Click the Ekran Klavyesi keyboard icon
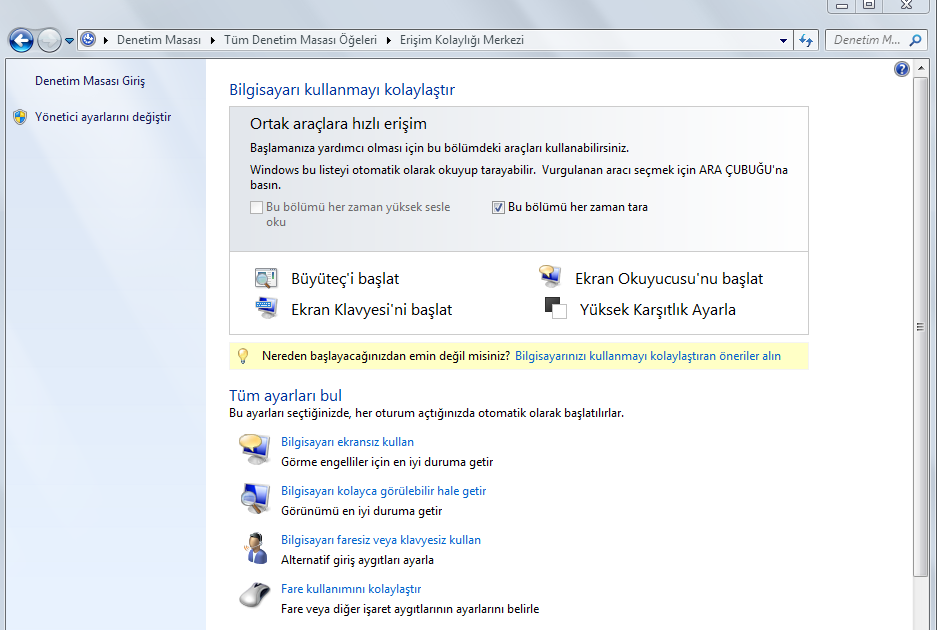The image size is (937, 630). (266, 308)
